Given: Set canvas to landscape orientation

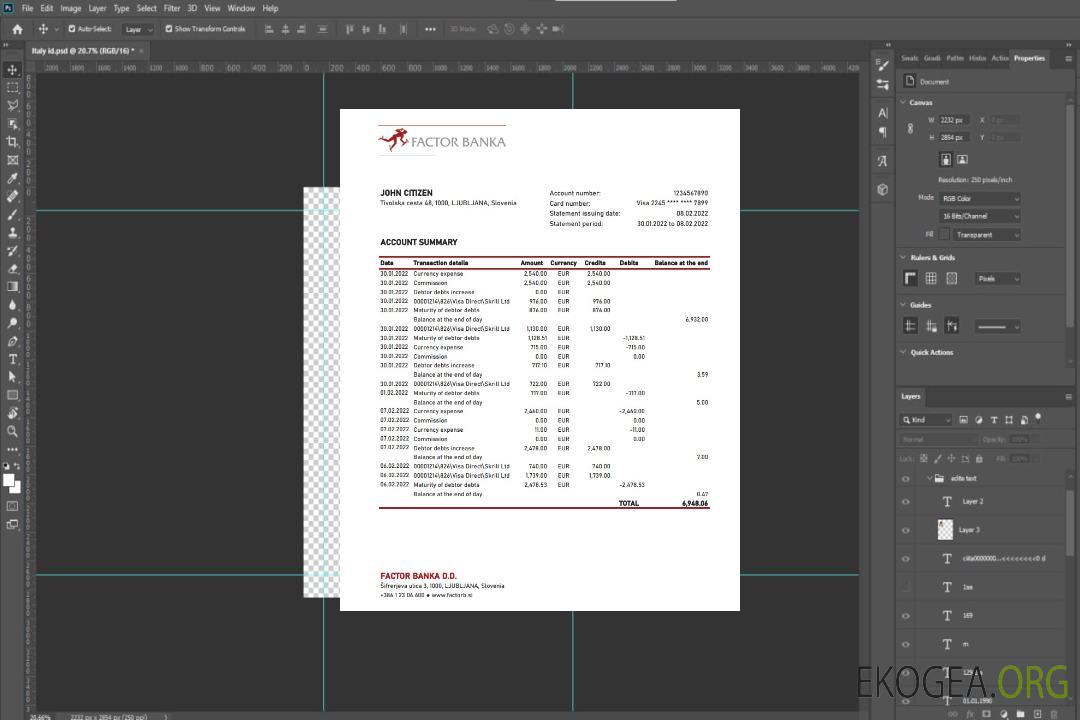Looking at the screenshot, I should [962, 159].
